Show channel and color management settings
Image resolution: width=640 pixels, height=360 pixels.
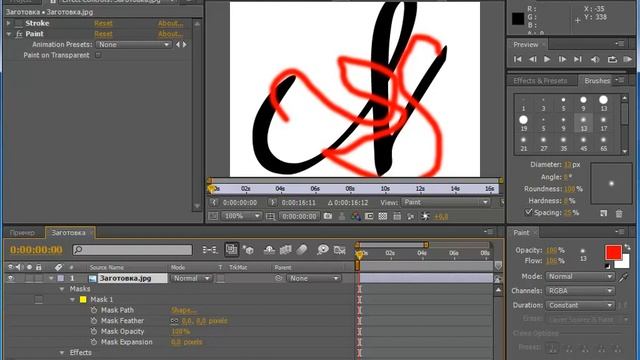(x=356, y=216)
